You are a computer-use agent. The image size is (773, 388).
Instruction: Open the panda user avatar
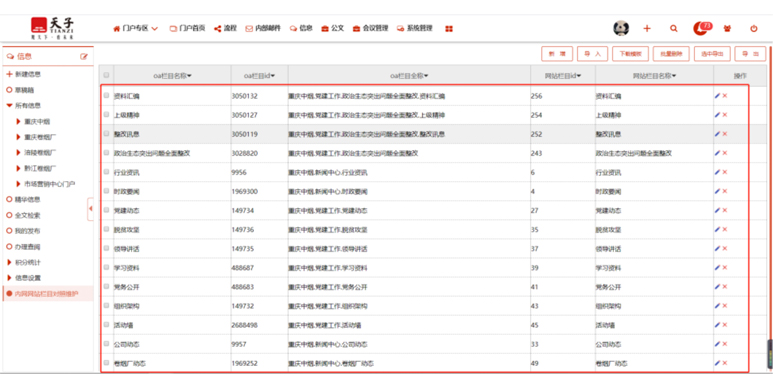tap(621, 28)
